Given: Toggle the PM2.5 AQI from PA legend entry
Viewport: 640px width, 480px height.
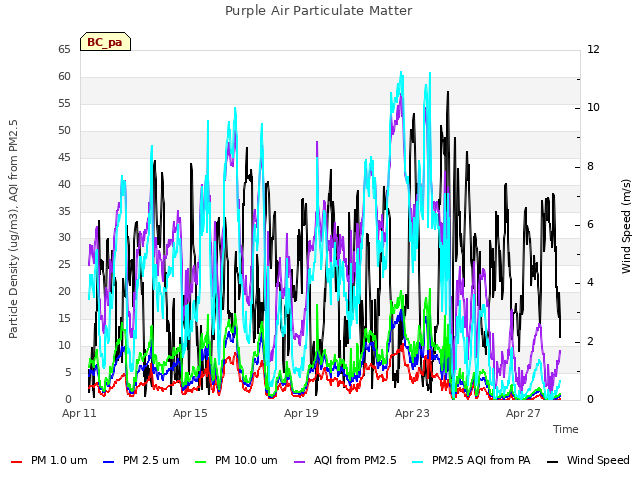Looking at the screenshot, I should 471,461.
